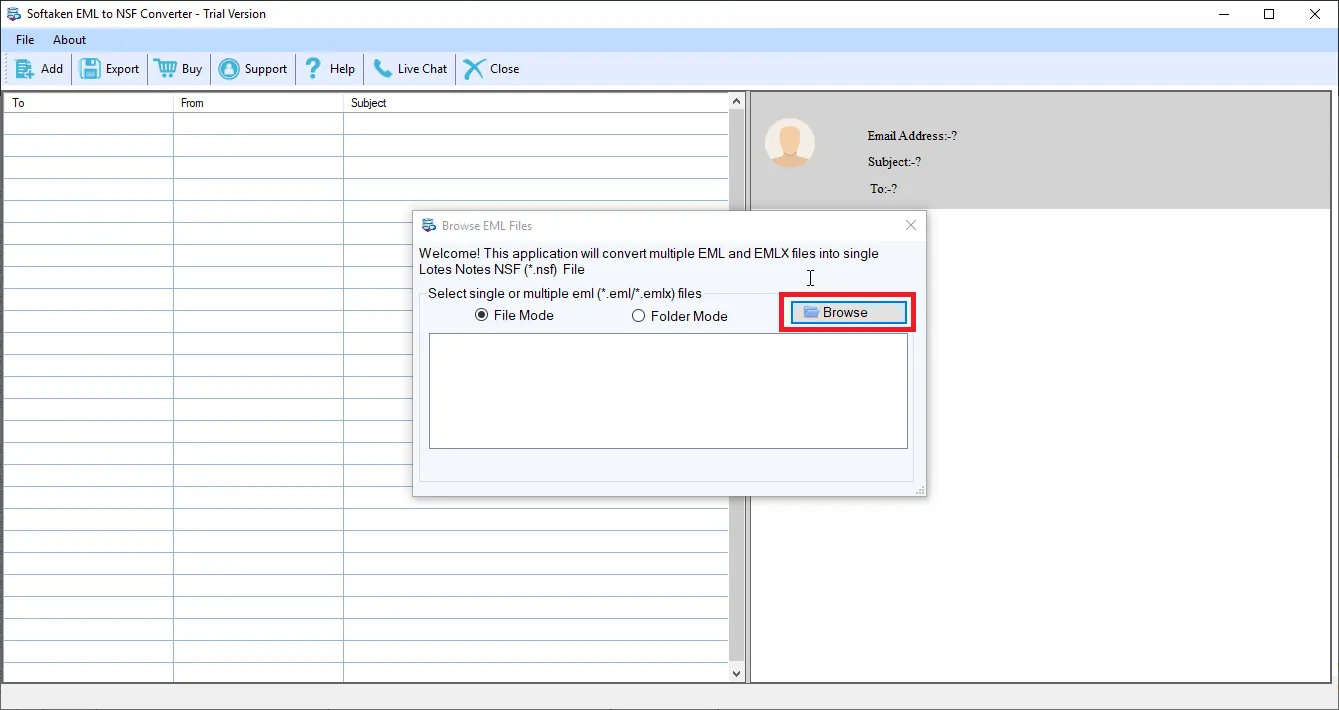Open the About menu

point(70,40)
